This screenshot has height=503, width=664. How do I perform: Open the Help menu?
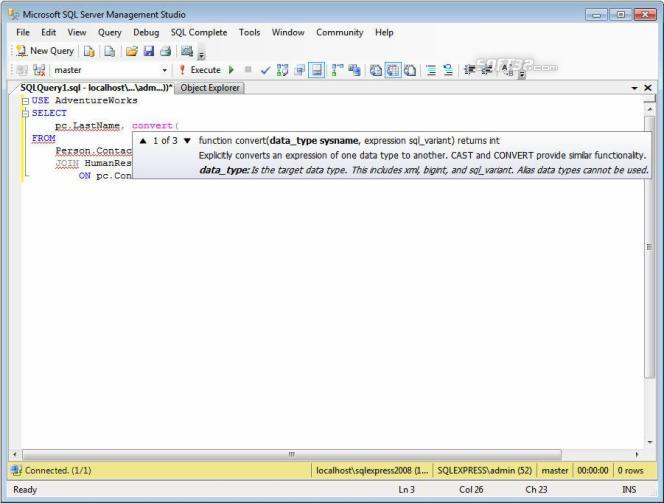(x=384, y=33)
